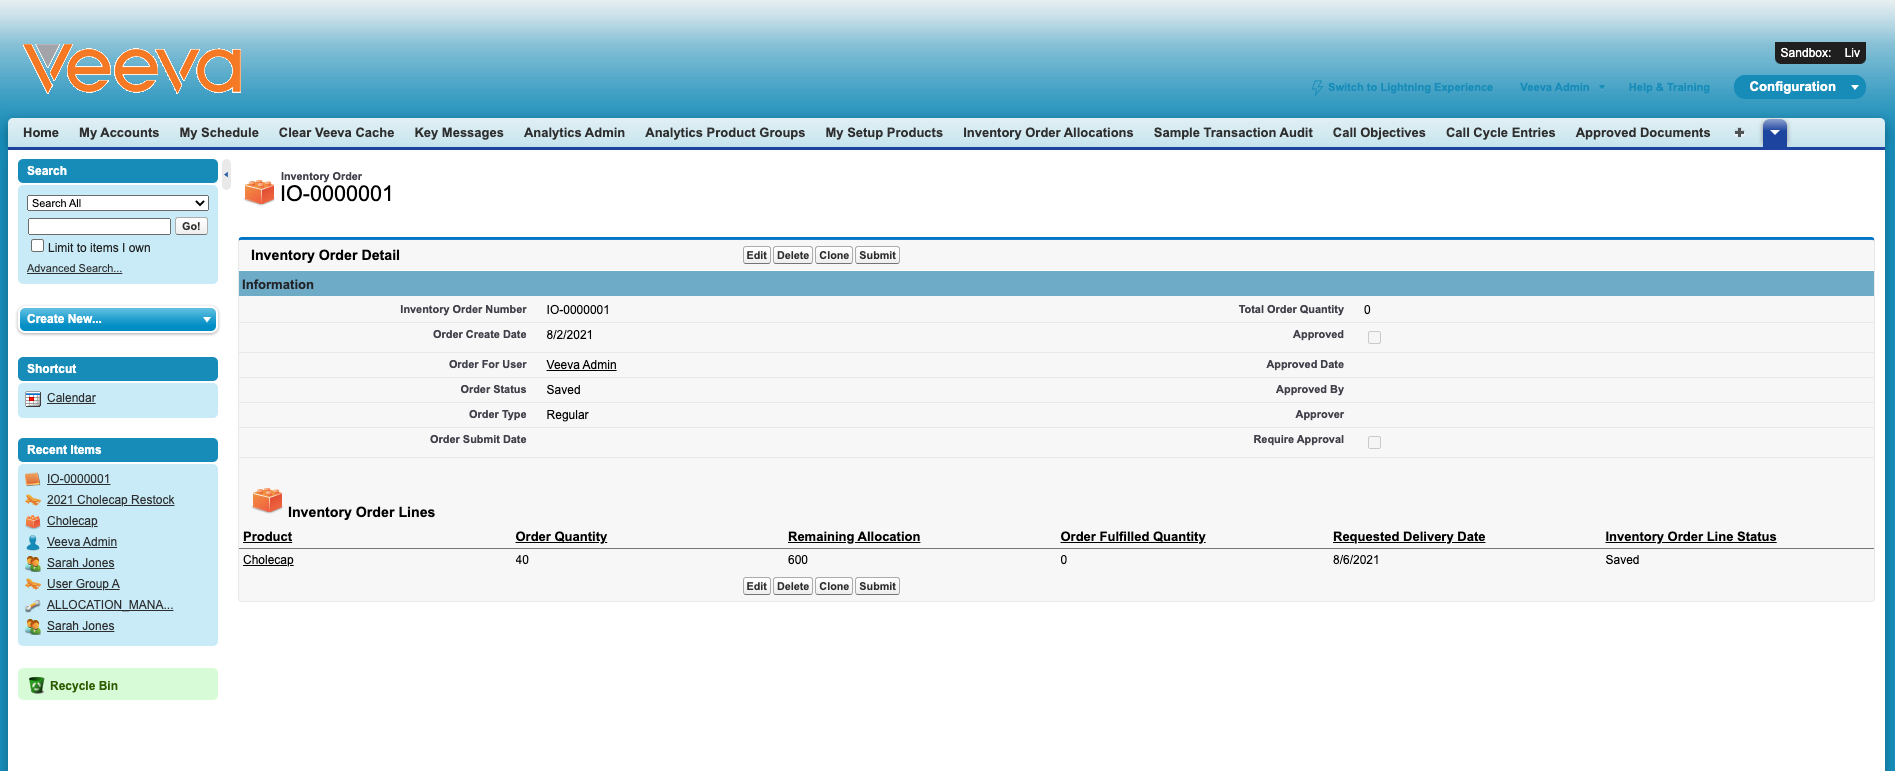Screen dimensions: 1895x771
Task: Sort by Order Quantity column header
Action: coord(561,537)
